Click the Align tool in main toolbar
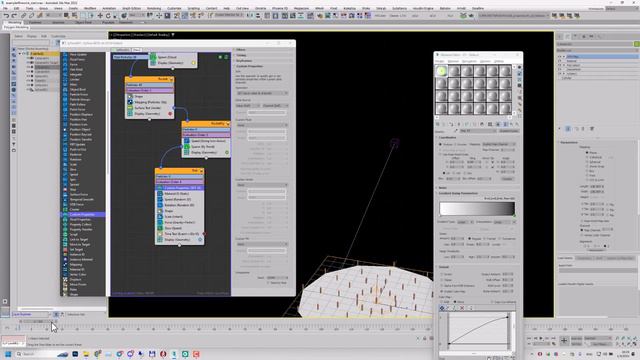 coord(258,16)
